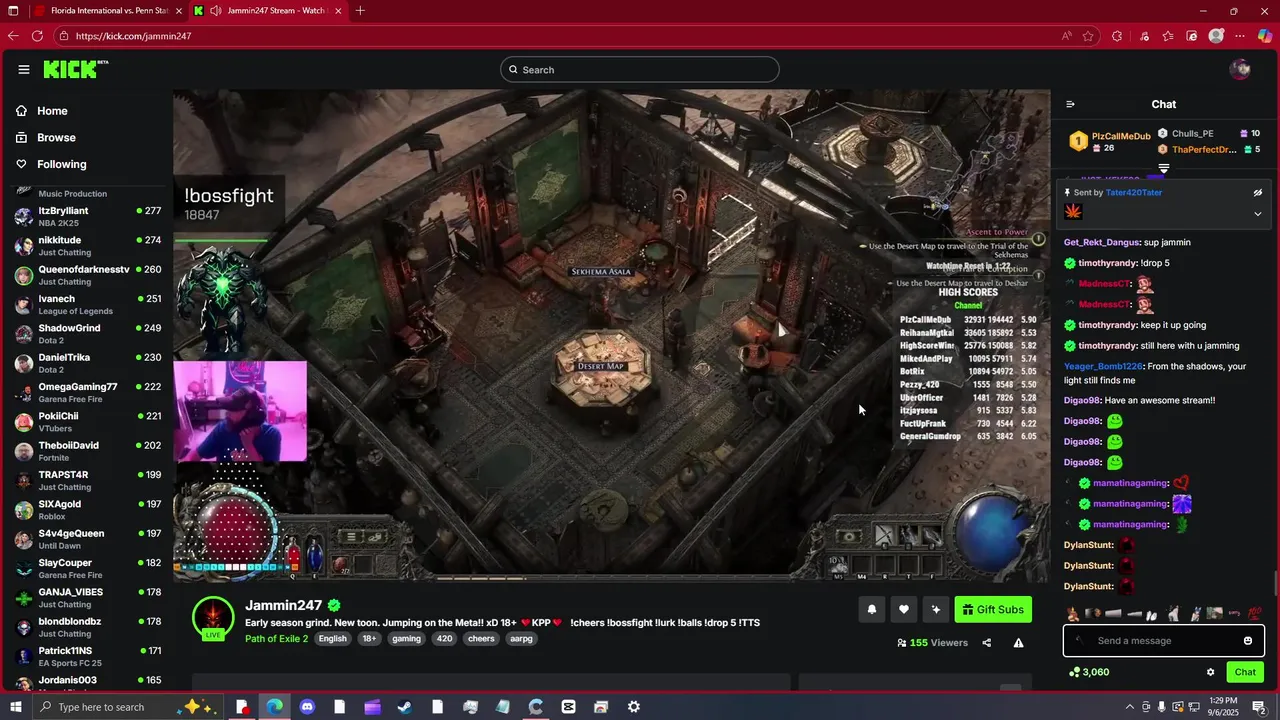
Task: Click the Kick logo
Action: point(75,69)
